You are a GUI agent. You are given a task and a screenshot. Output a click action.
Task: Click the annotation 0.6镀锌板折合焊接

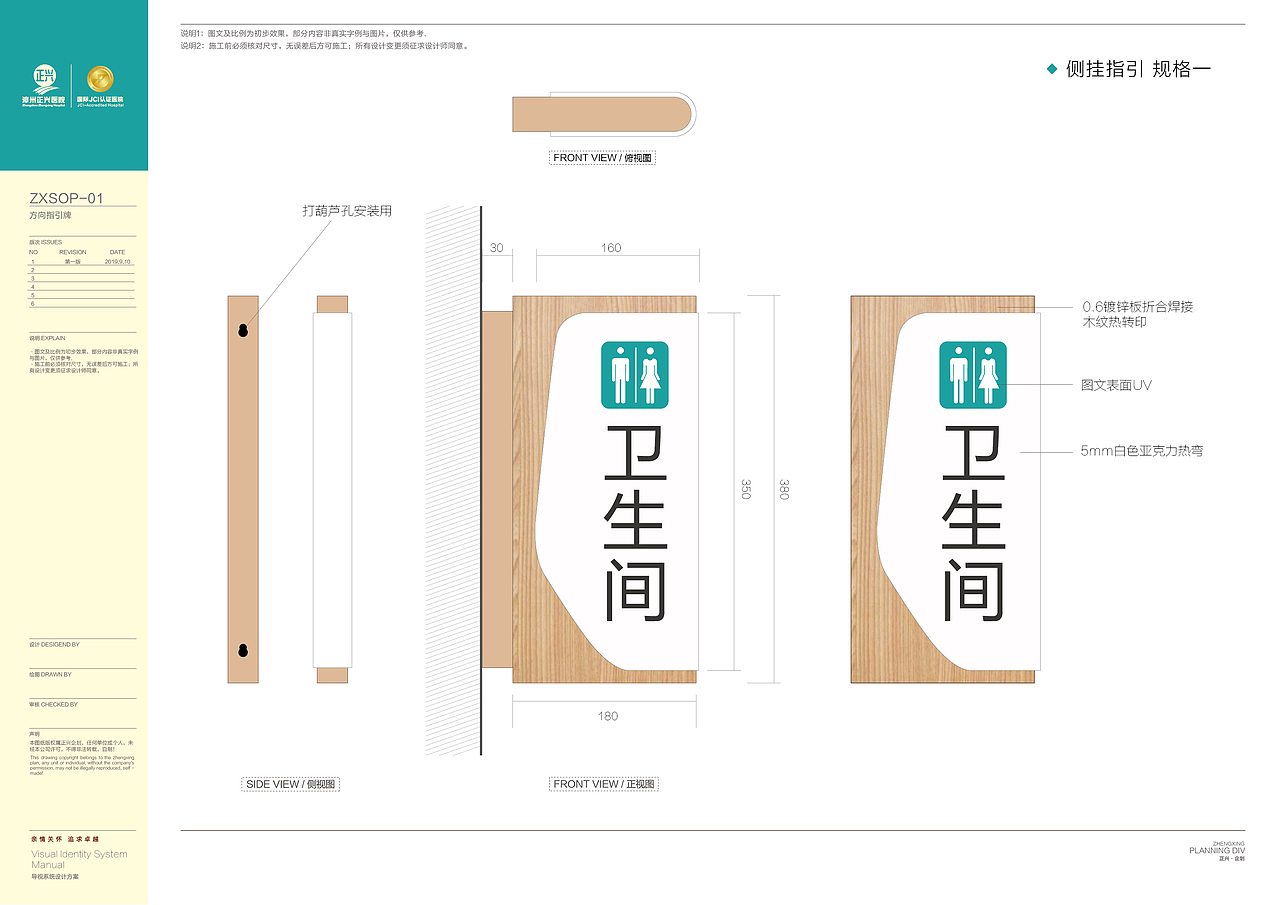1138,307
